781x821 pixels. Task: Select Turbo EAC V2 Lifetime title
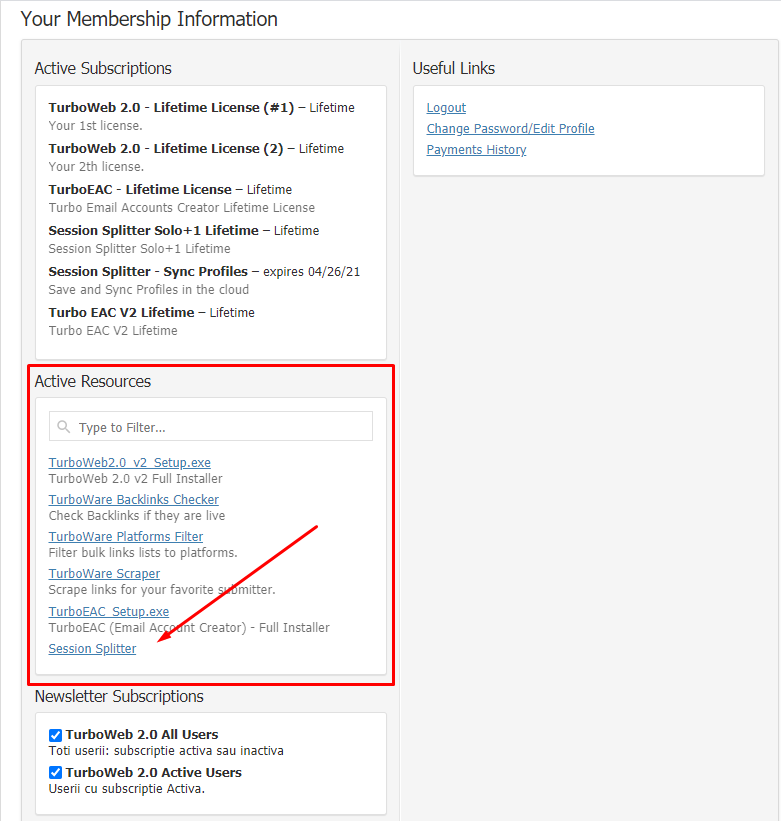(x=121, y=313)
